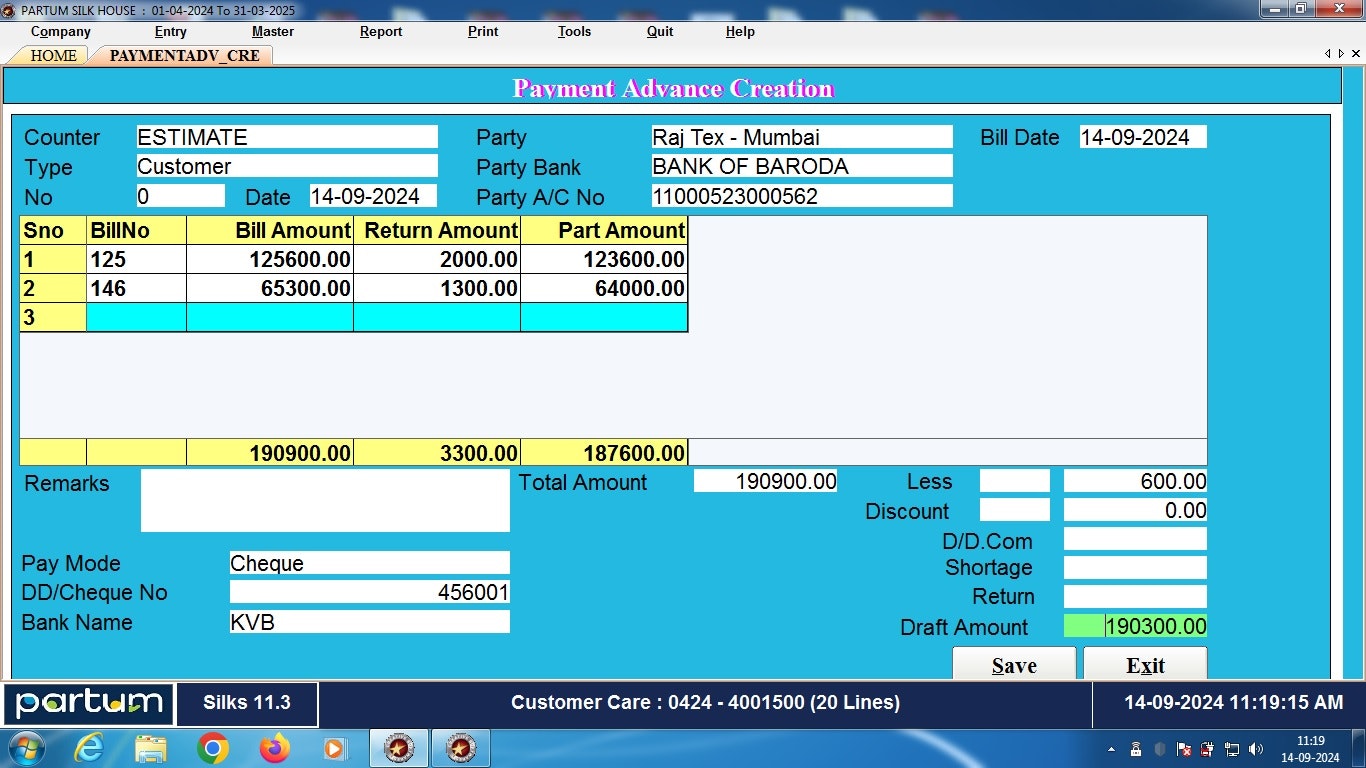Screen dimensions: 1366x768
Task: Open the Counter selector showing ESTIMATE
Action: click(x=287, y=136)
